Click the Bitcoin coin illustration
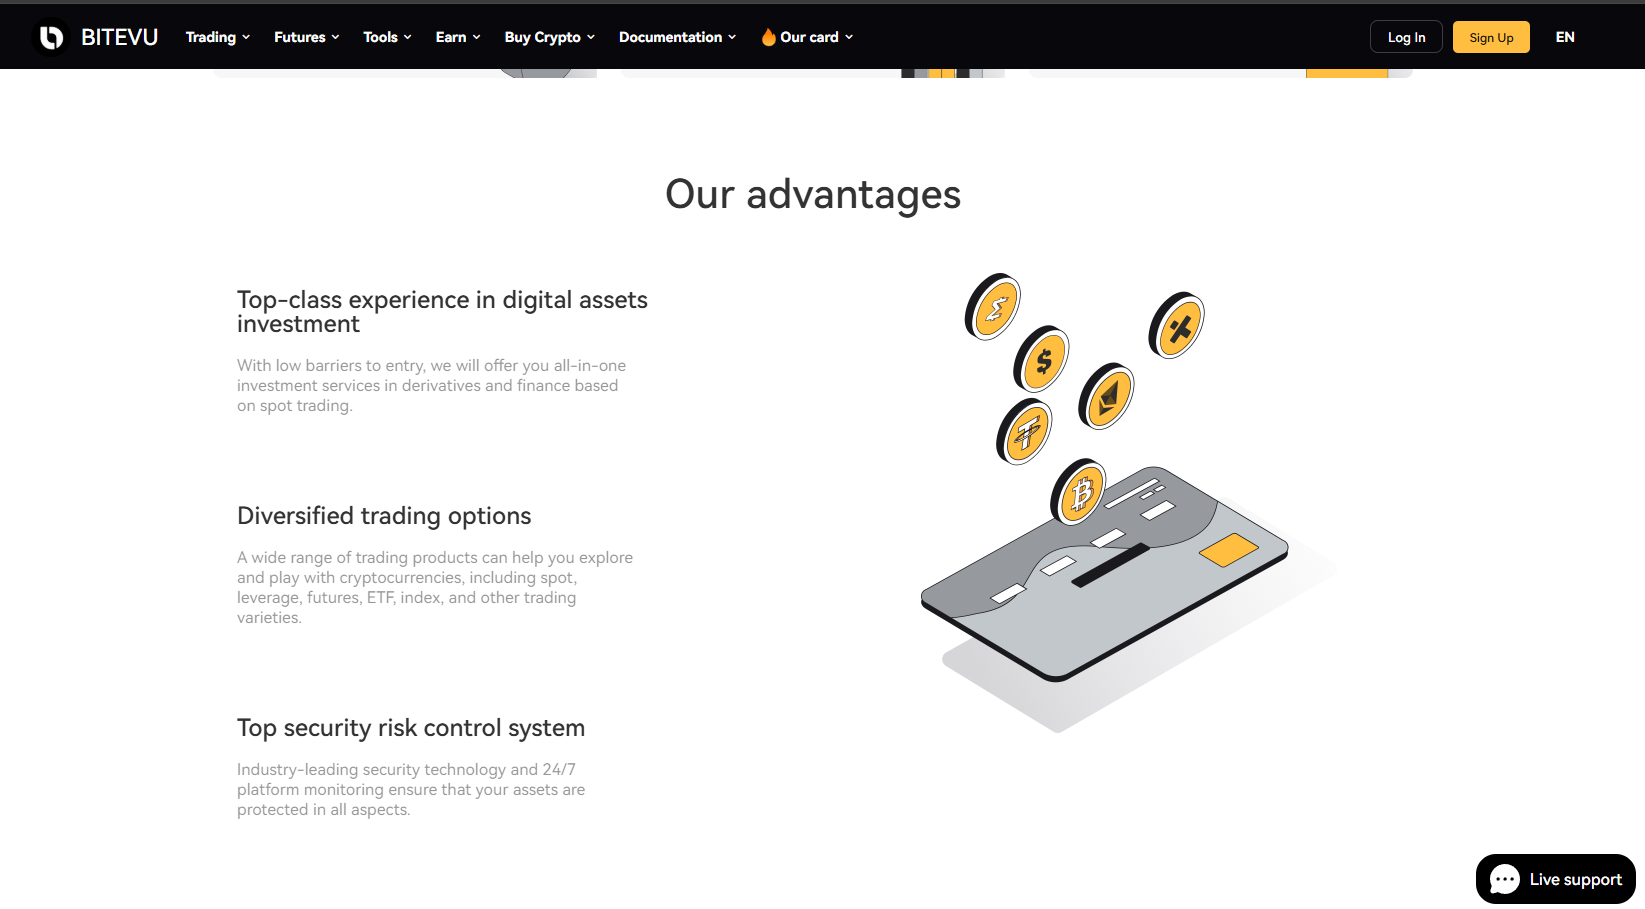Image resolution: width=1645 pixels, height=909 pixels. click(1079, 493)
